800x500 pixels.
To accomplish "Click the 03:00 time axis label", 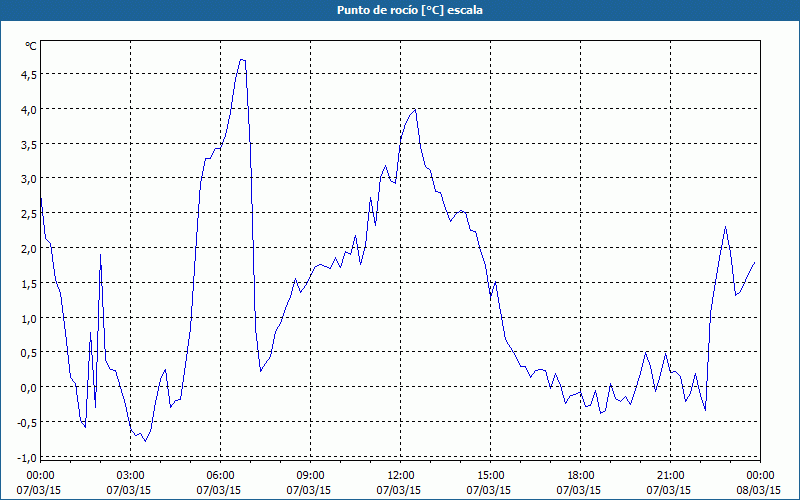I will pos(131,476).
